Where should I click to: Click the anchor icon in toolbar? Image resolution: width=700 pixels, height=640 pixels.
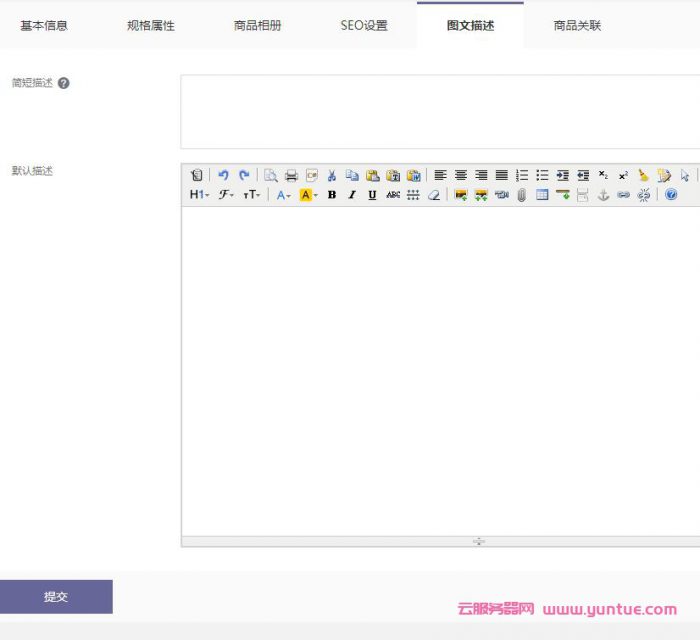(603, 195)
